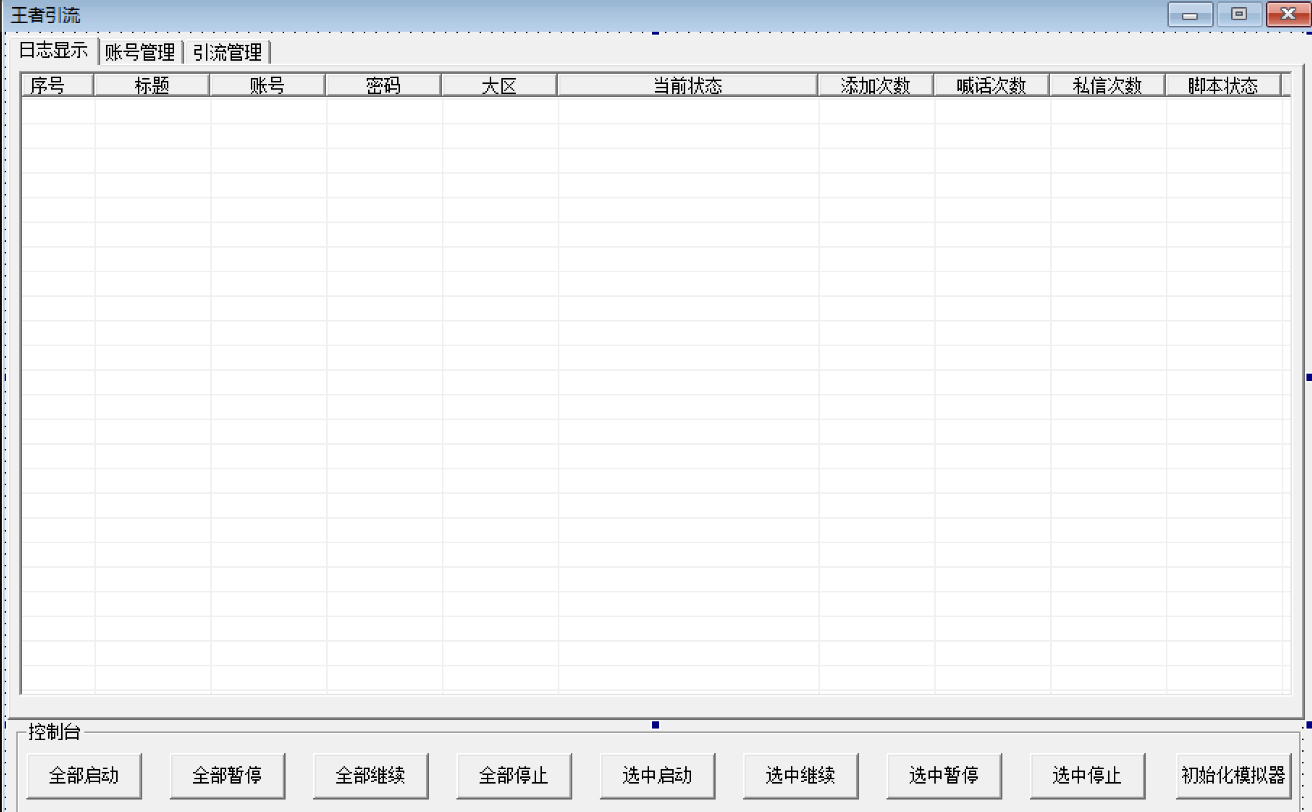Click the 密码 column header
This screenshot has width=1312, height=812.
(x=382, y=85)
